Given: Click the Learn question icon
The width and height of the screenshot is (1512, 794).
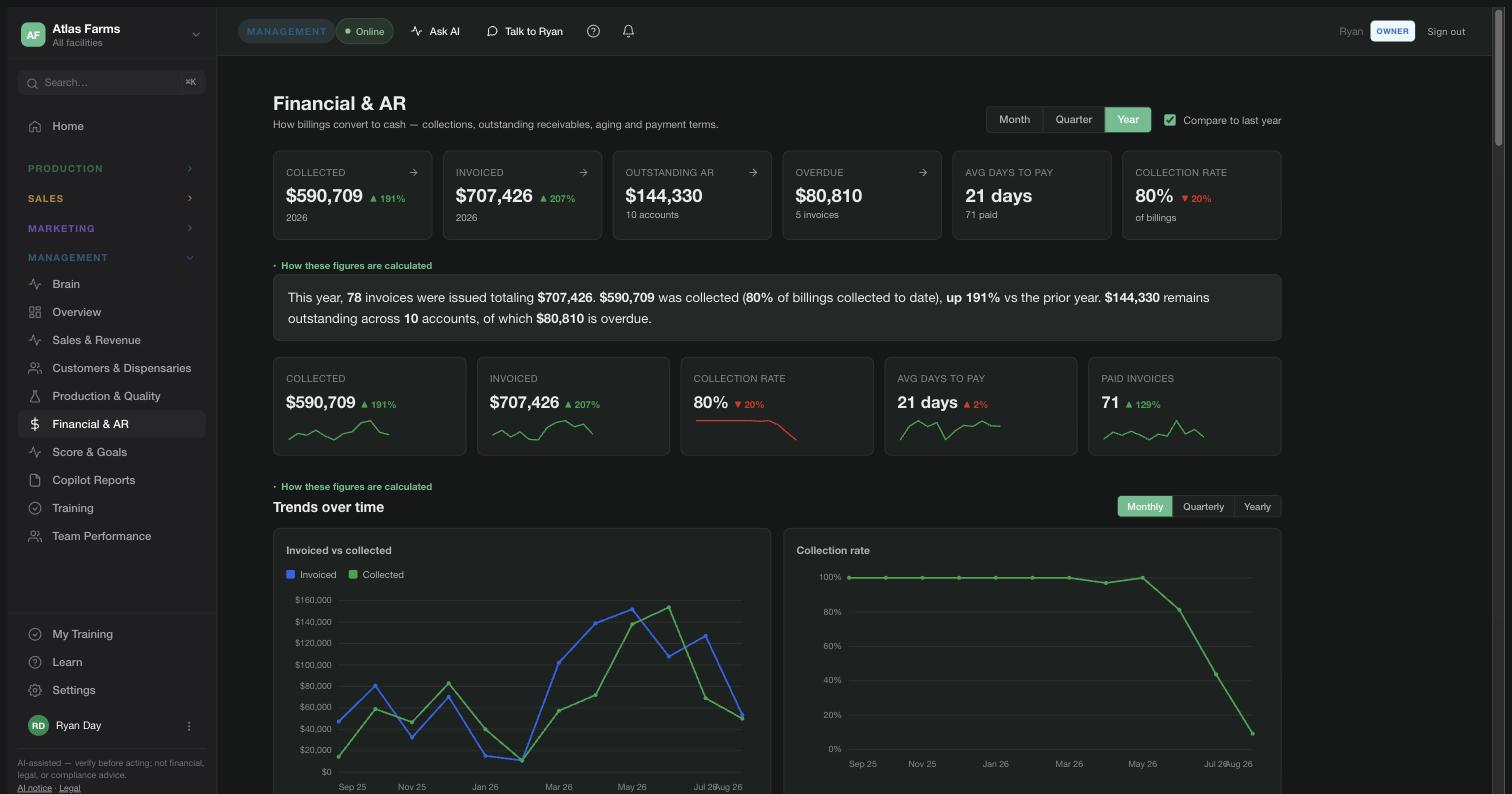Looking at the screenshot, I should pos(35,662).
